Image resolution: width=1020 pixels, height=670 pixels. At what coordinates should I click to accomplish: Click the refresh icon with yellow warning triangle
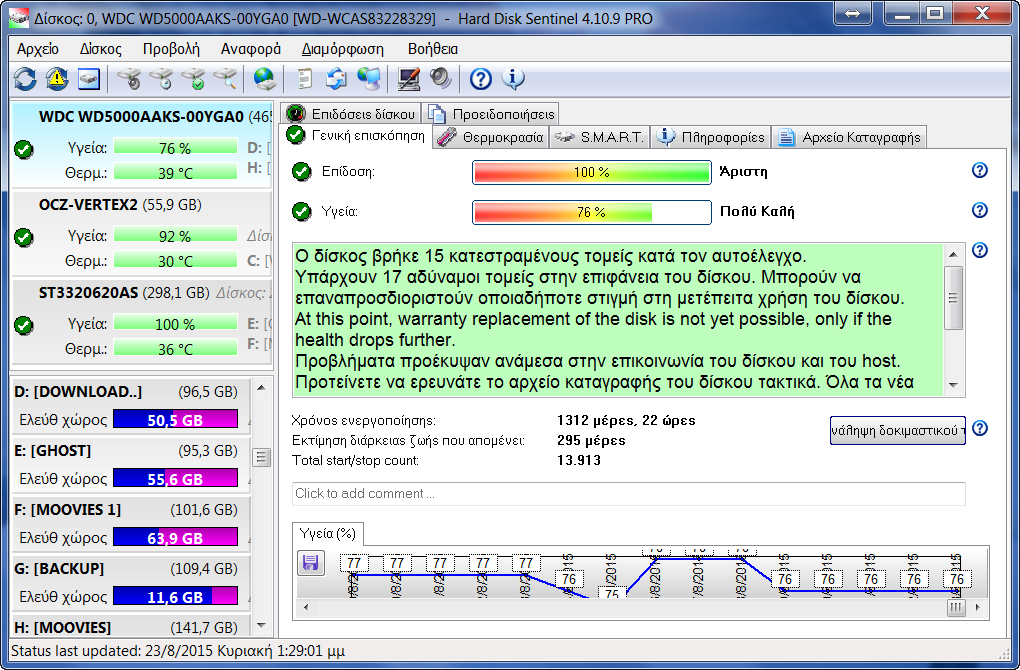(x=57, y=79)
